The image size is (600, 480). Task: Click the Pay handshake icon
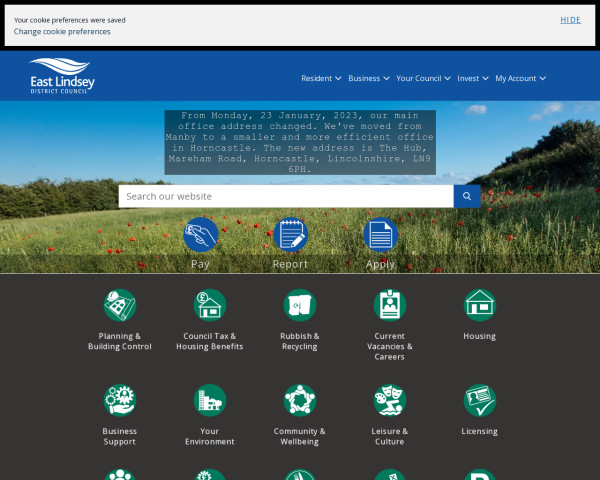pos(201,235)
